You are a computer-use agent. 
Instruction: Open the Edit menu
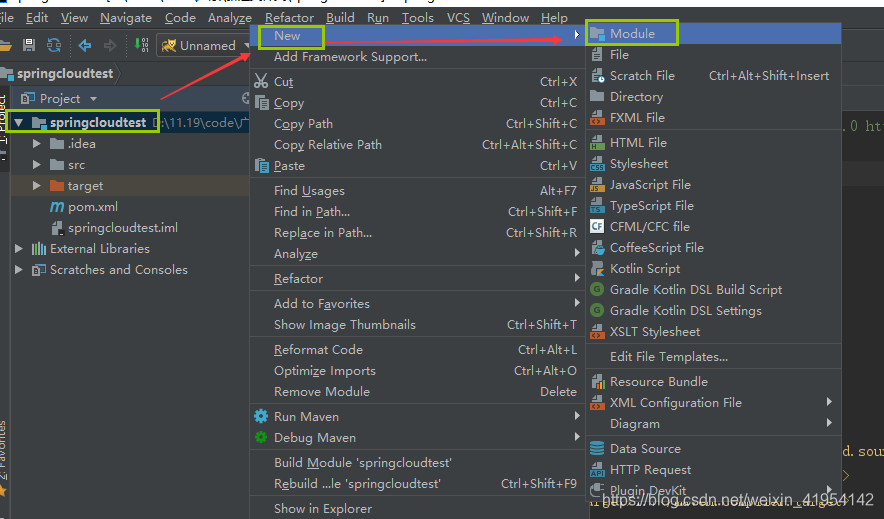(37, 18)
